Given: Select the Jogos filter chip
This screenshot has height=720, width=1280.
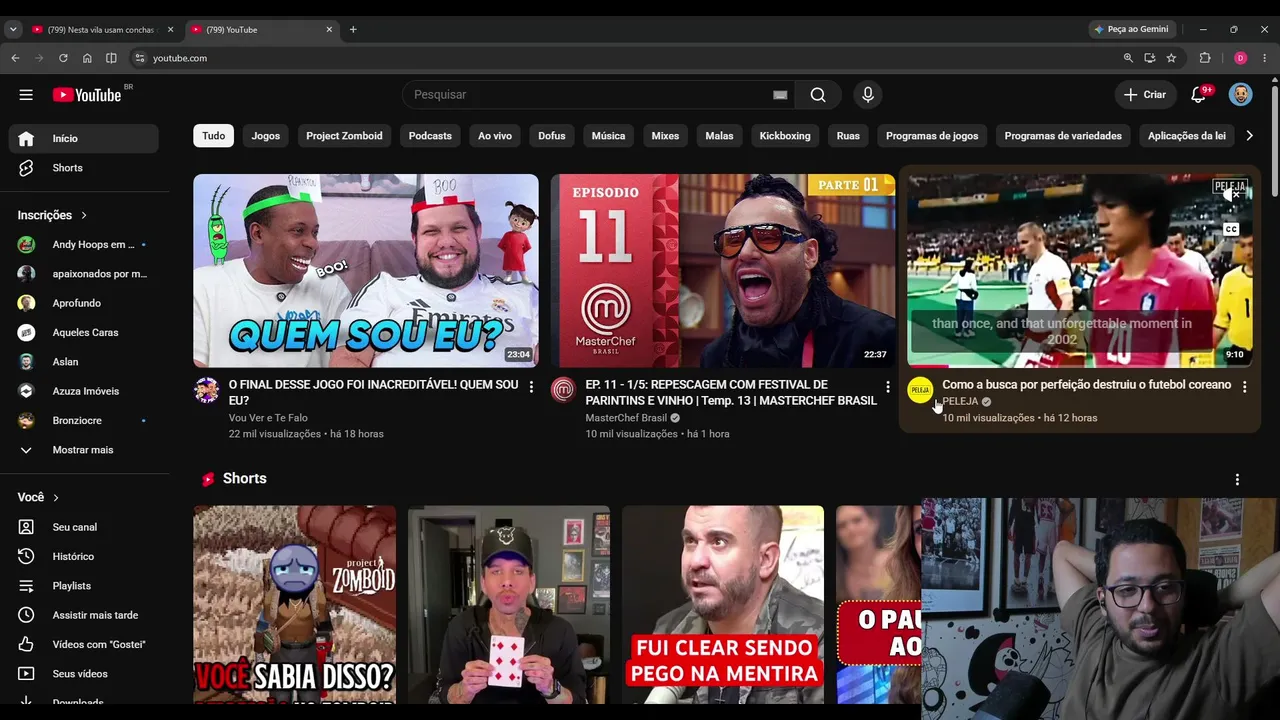Looking at the screenshot, I should click(x=266, y=136).
